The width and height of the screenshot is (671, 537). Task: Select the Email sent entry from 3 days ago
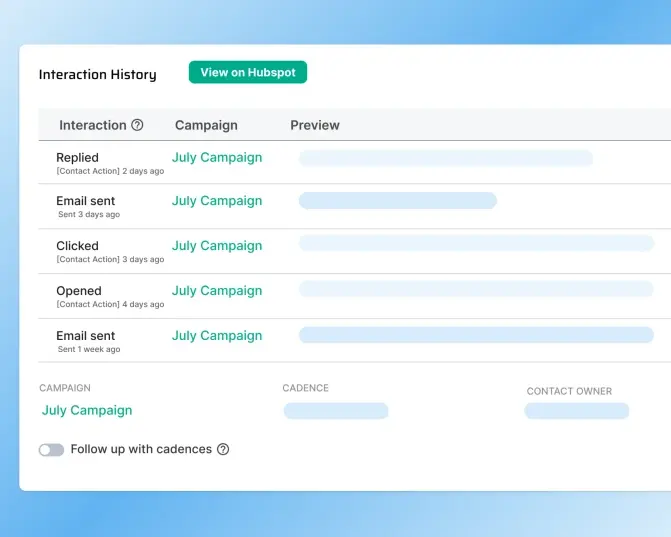pyautogui.click(x=86, y=201)
